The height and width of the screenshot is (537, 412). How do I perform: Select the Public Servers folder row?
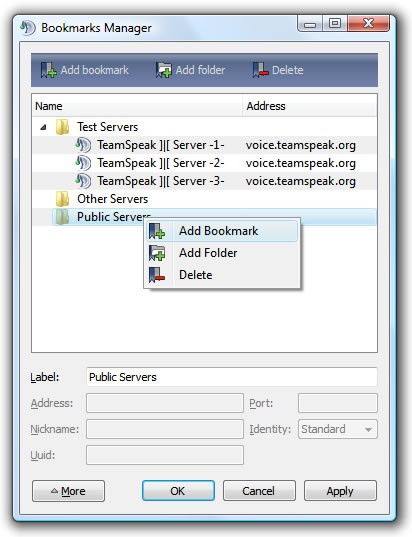(204, 217)
